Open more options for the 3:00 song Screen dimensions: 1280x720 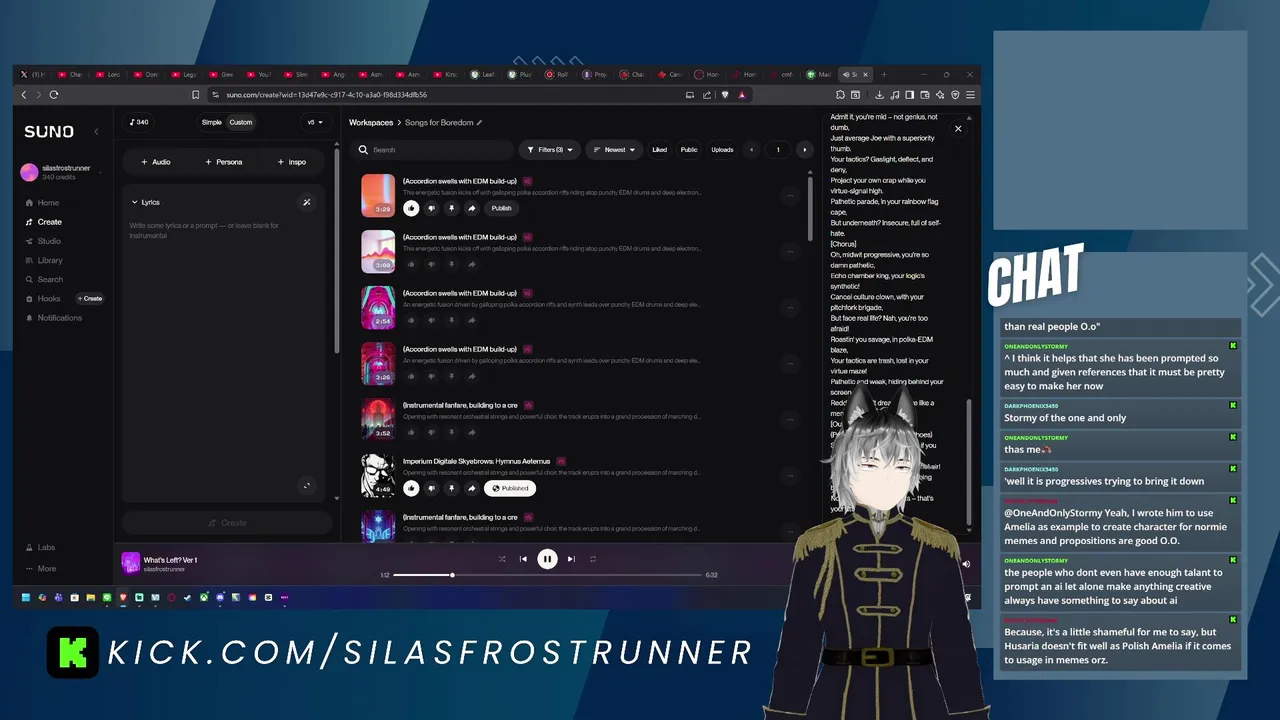pos(790,252)
